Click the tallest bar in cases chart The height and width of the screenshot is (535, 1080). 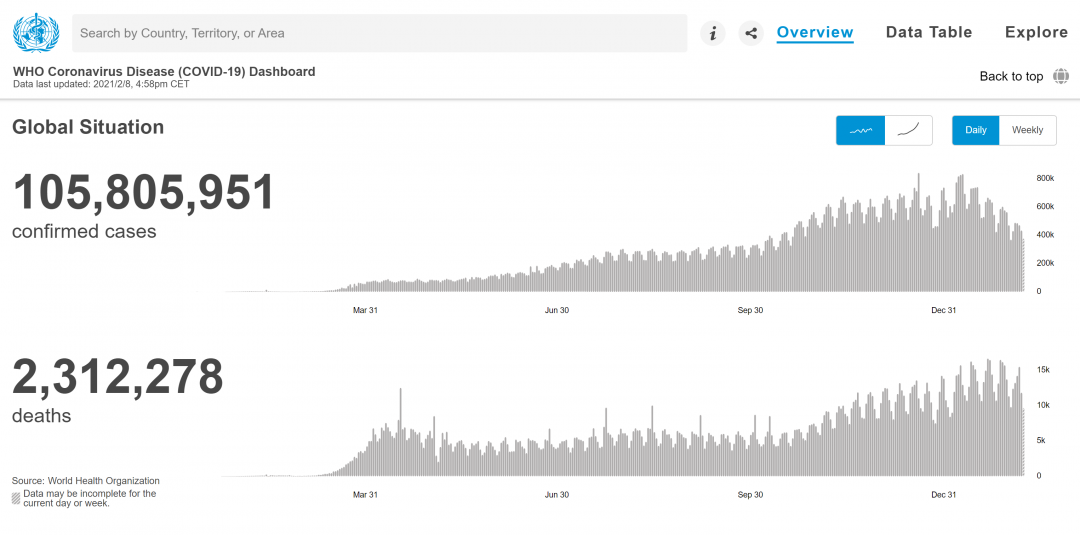[918, 233]
